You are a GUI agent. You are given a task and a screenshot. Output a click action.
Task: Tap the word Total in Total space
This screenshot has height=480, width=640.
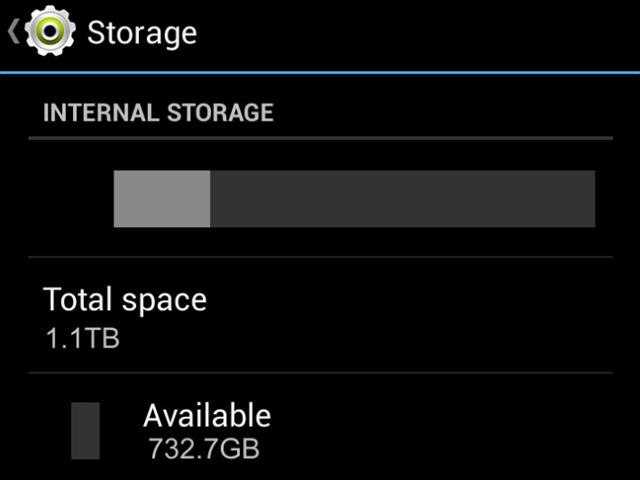coord(78,299)
